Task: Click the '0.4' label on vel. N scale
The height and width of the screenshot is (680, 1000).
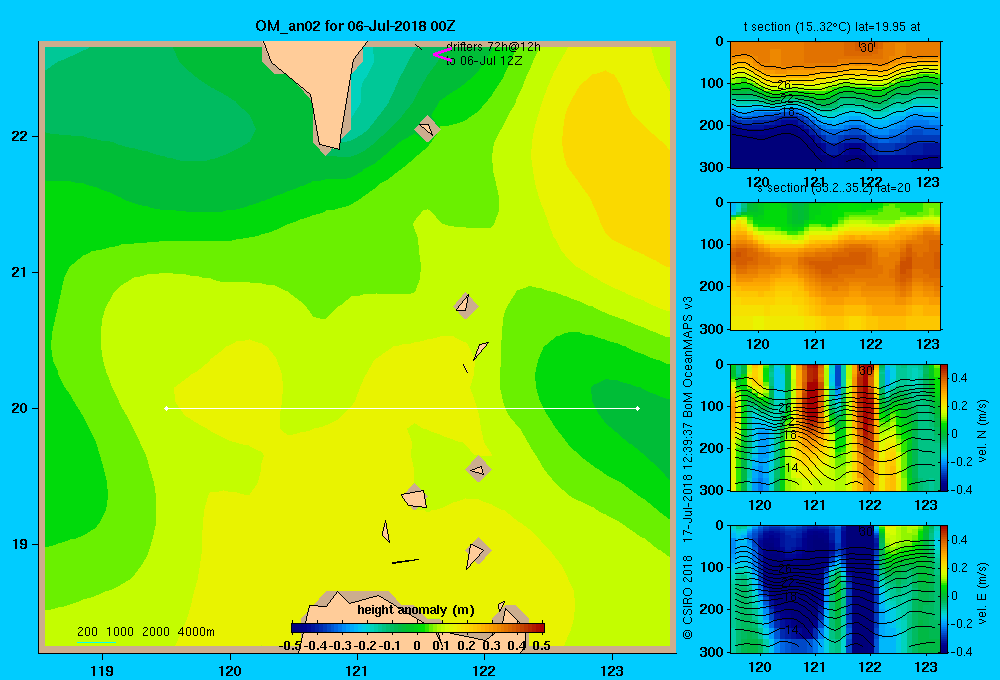Action: 959,378
